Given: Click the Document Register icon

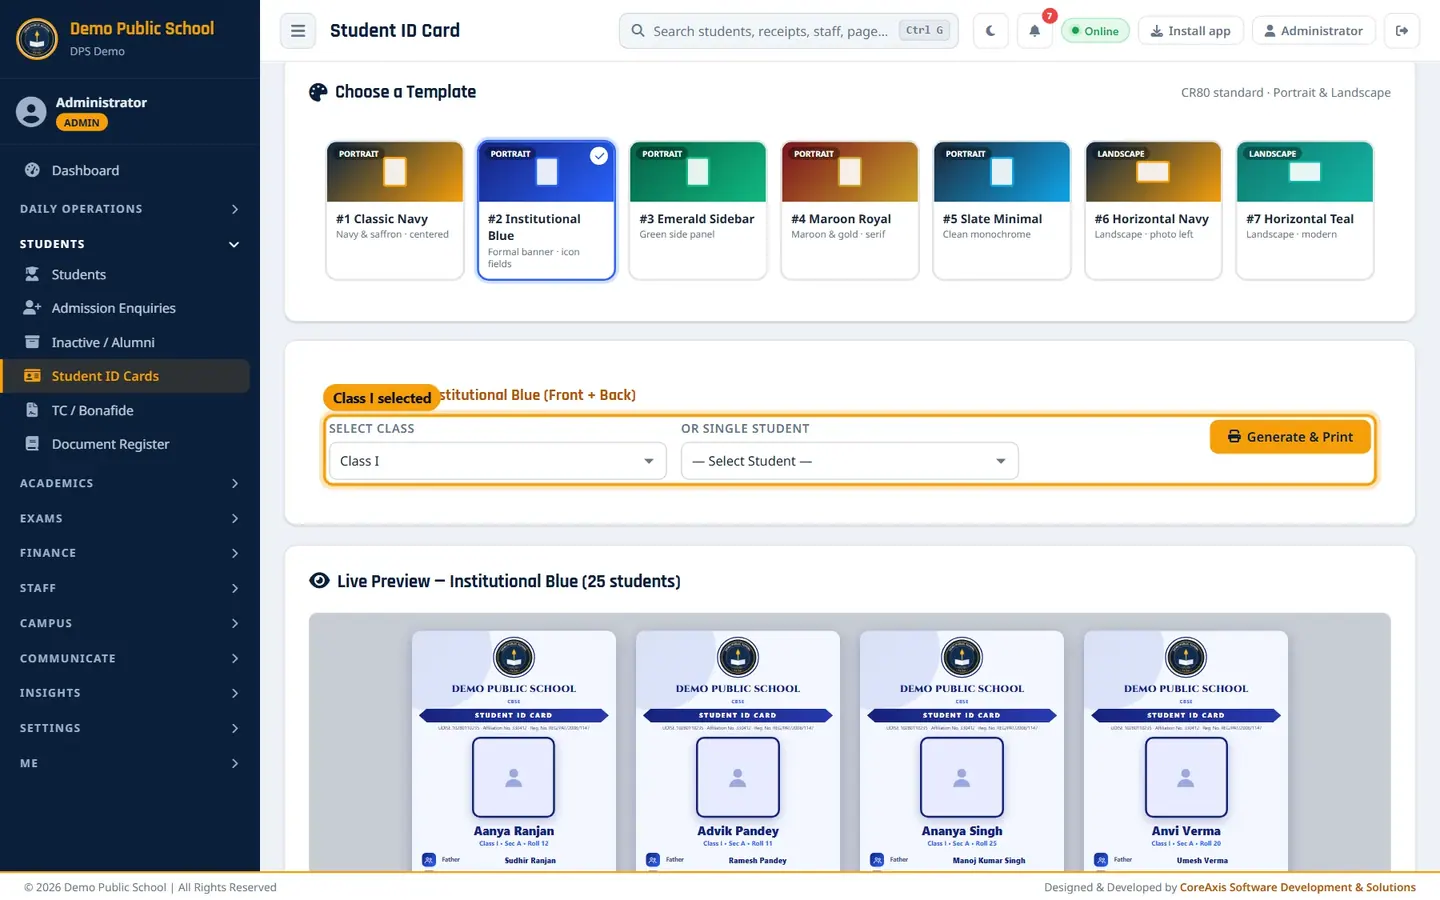Looking at the screenshot, I should (32, 444).
